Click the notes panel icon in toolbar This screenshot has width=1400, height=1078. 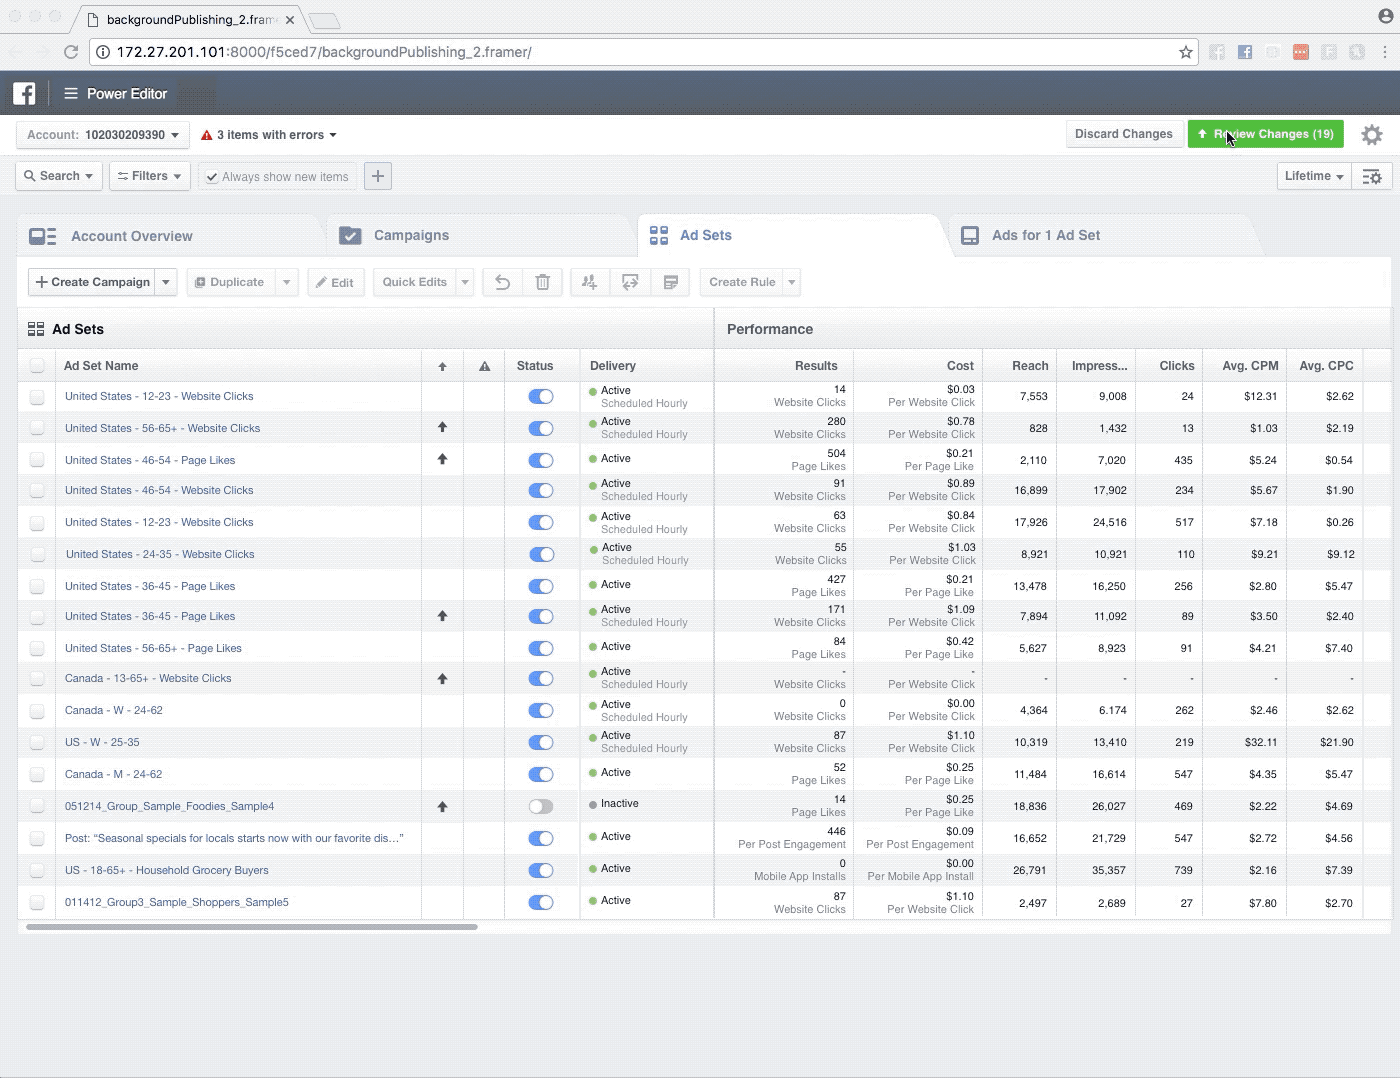pyautogui.click(x=670, y=282)
